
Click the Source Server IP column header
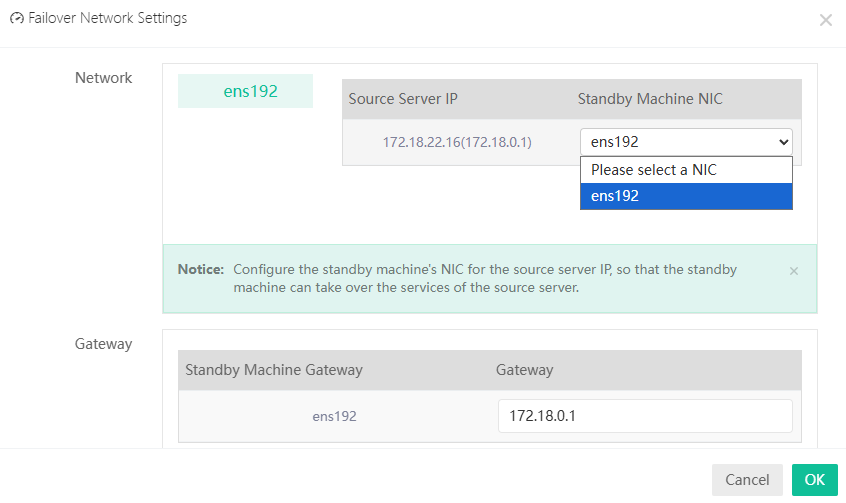point(403,99)
